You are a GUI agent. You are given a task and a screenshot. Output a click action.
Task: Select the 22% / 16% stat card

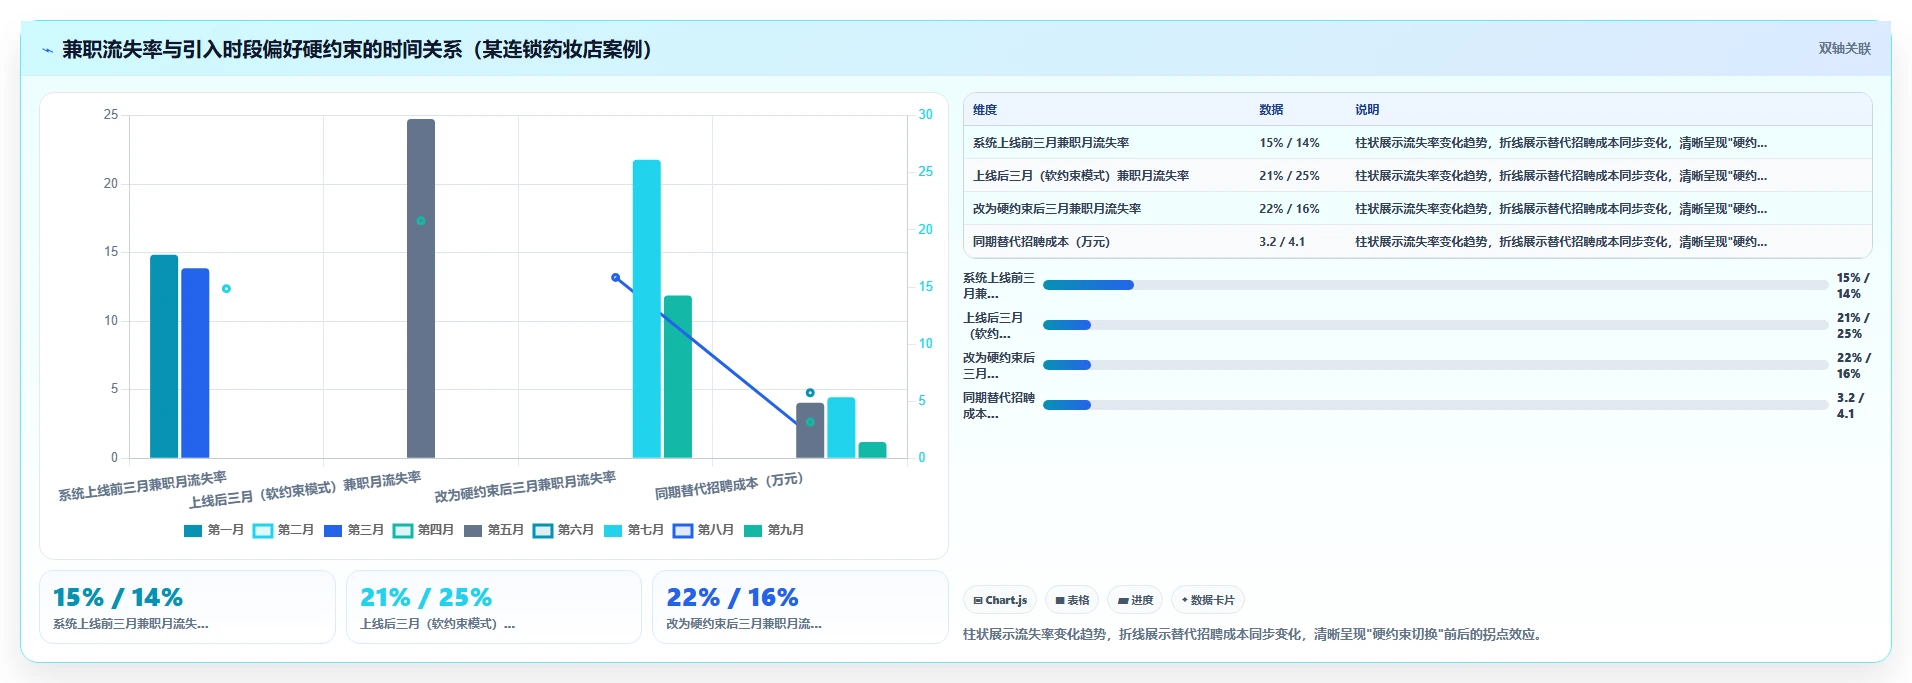[x=800, y=607]
